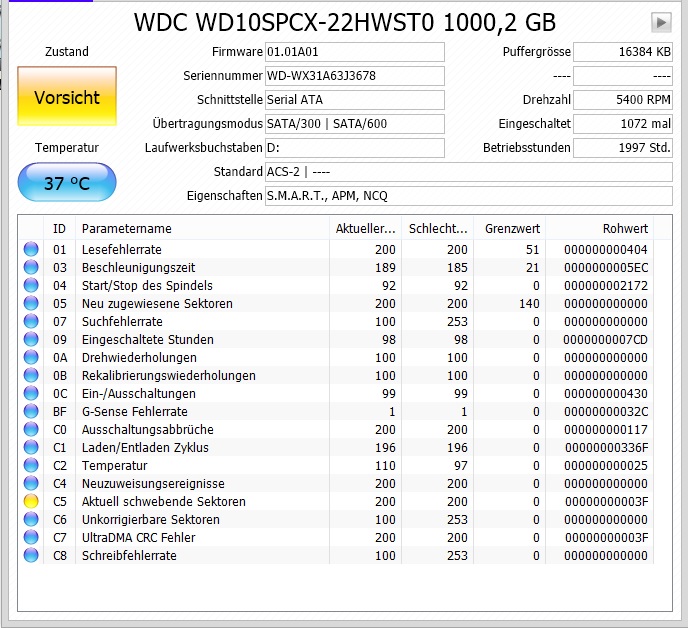Select the Neuzuweisungsereignisse parameter name
The height and width of the screenshot is (628, 688).
point(153,483)
